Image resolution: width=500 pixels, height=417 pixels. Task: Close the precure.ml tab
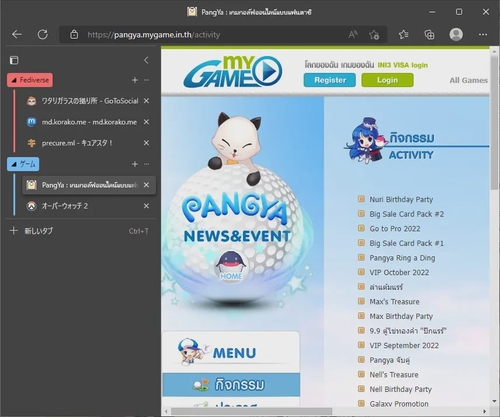pos(146,143)
